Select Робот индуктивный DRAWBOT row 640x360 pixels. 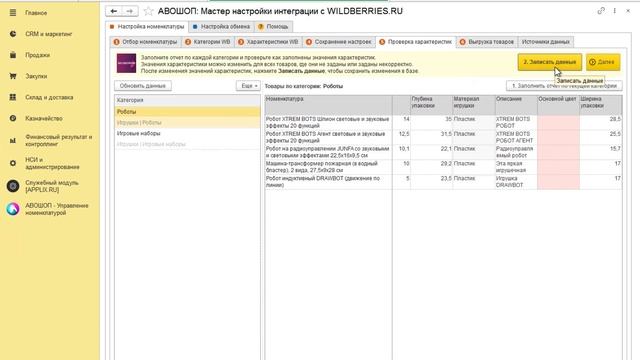[328, 182]
